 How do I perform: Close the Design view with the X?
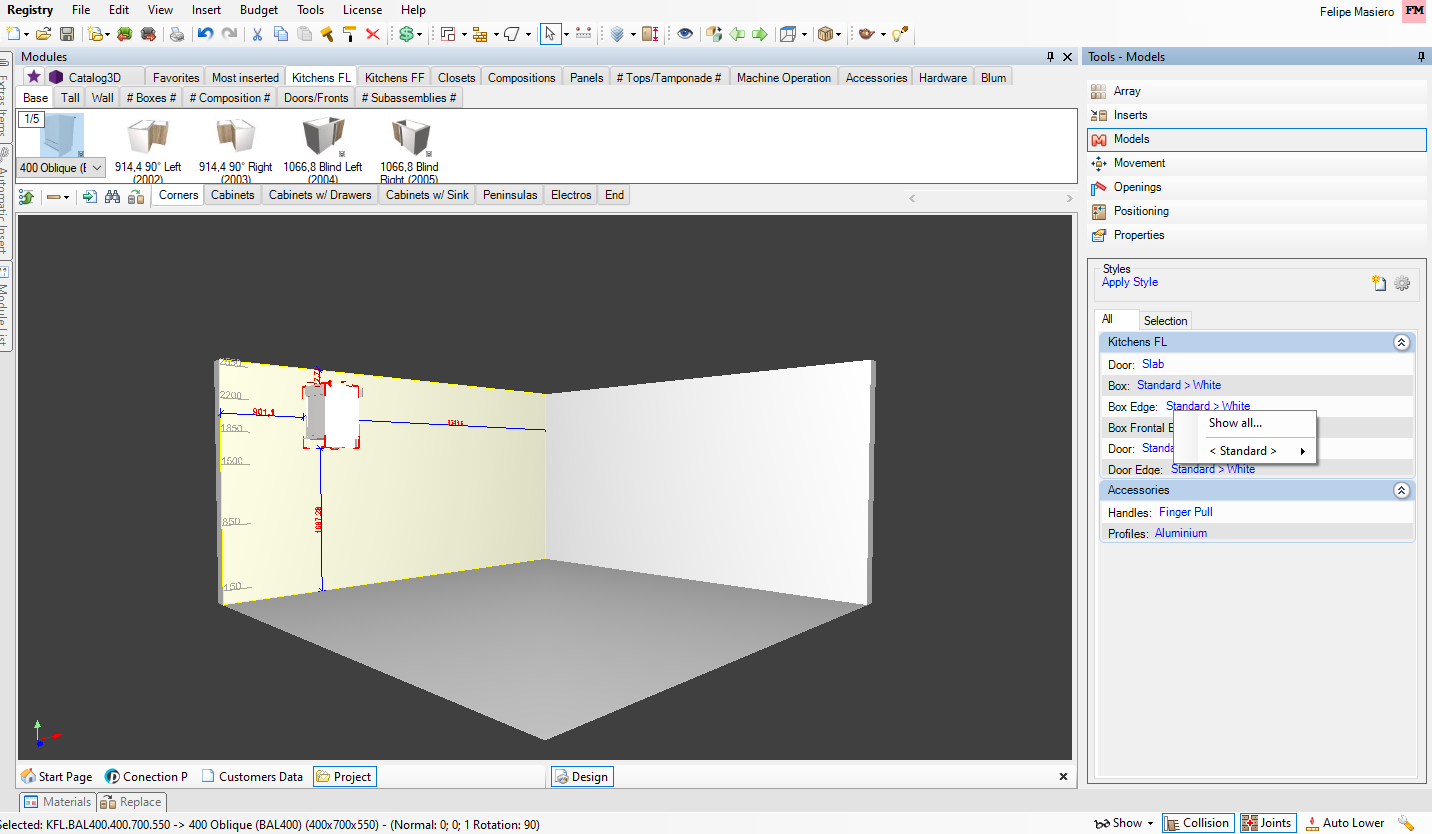tap(1063, 776)
